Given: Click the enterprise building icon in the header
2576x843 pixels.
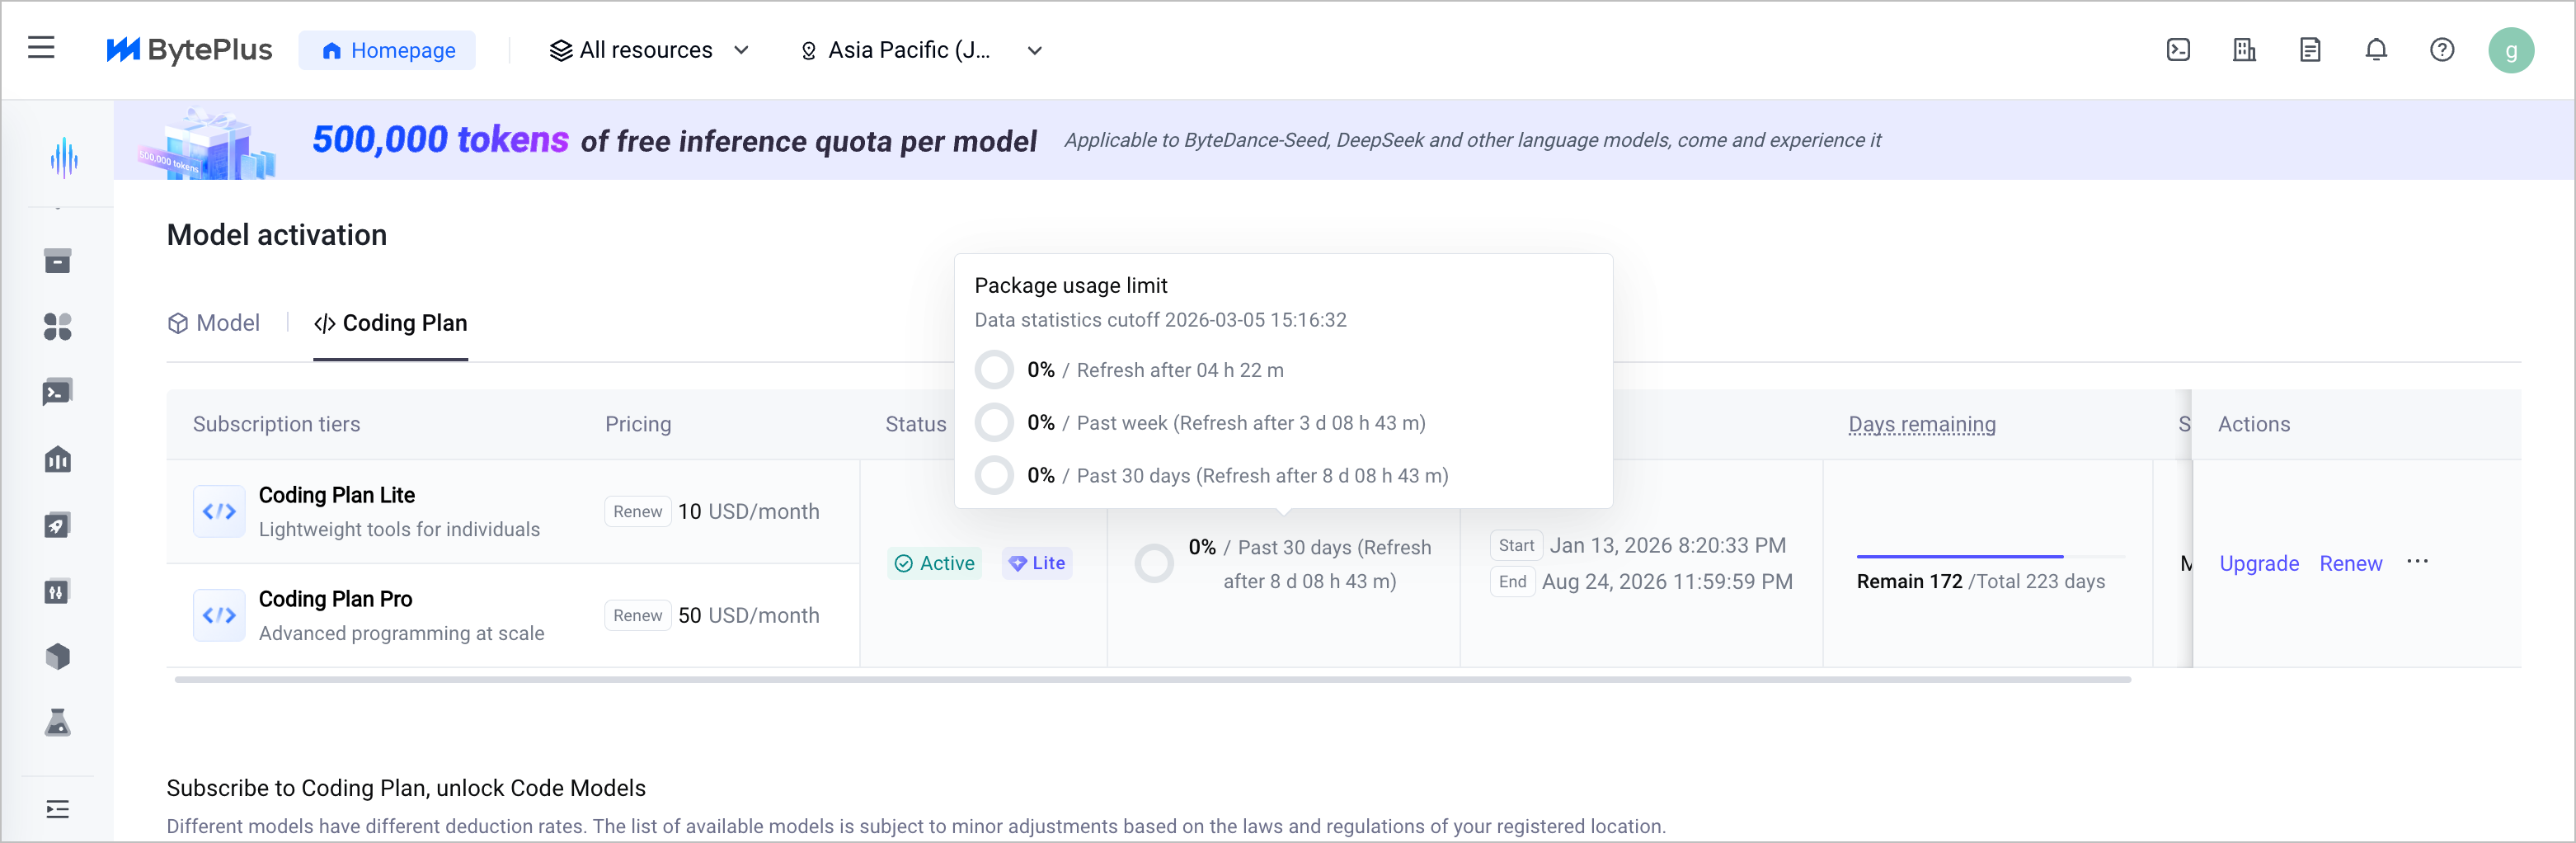Looking at the screenshot, I should pos(2243,50).
